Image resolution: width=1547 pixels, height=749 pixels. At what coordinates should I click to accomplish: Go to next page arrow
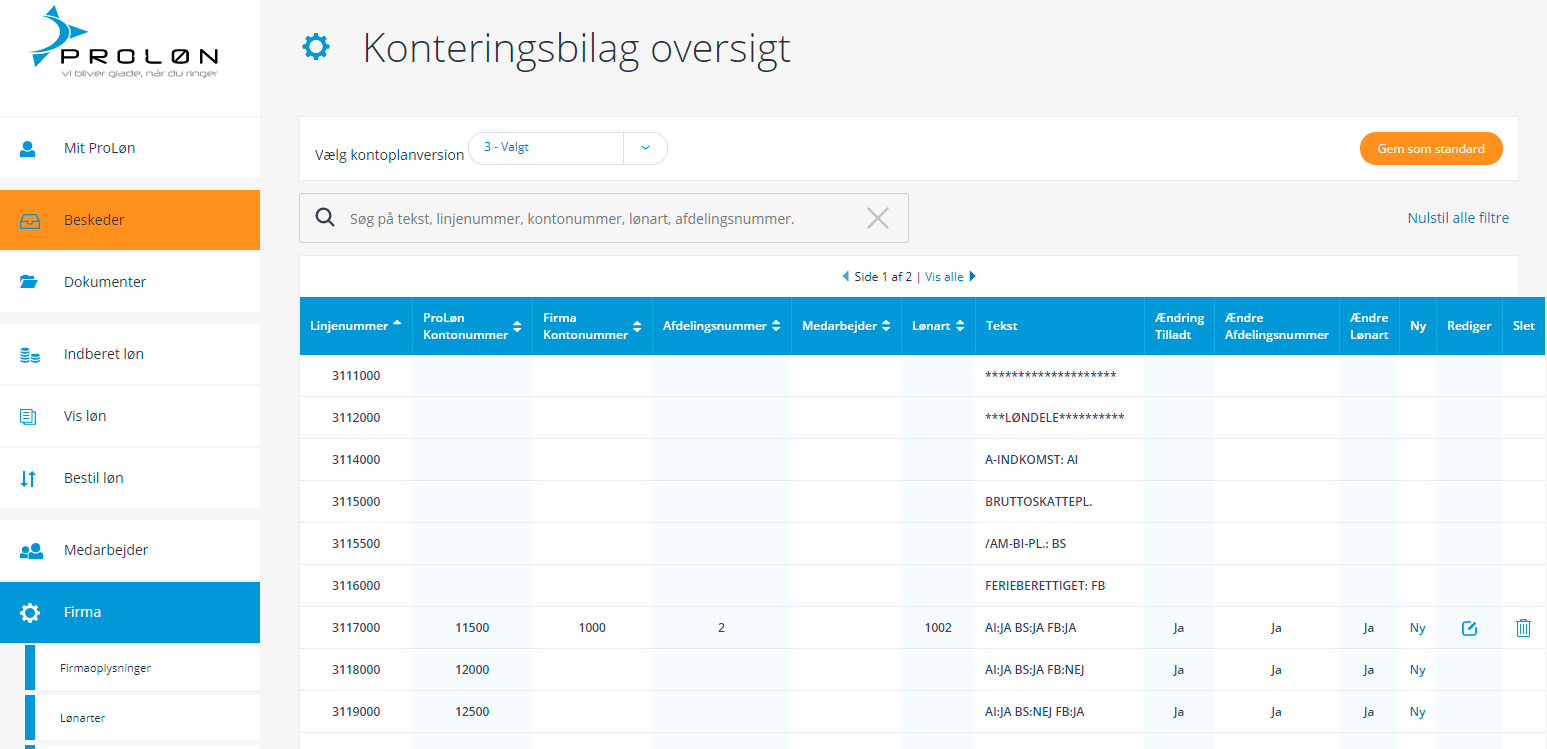(972, 277)
